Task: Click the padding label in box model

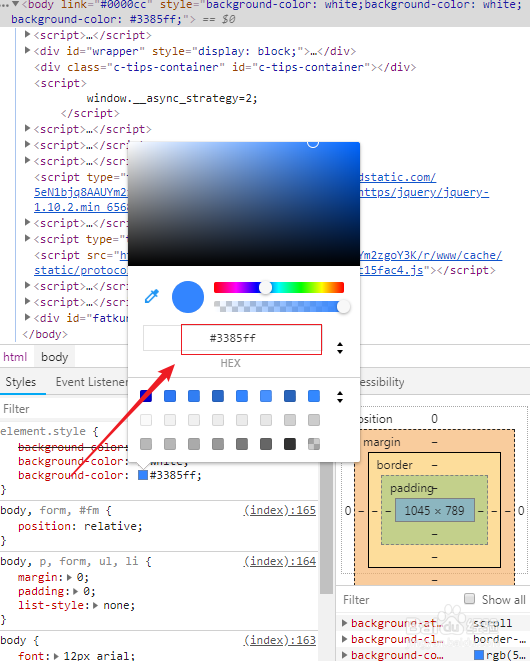Action: (x=412, y=488)
